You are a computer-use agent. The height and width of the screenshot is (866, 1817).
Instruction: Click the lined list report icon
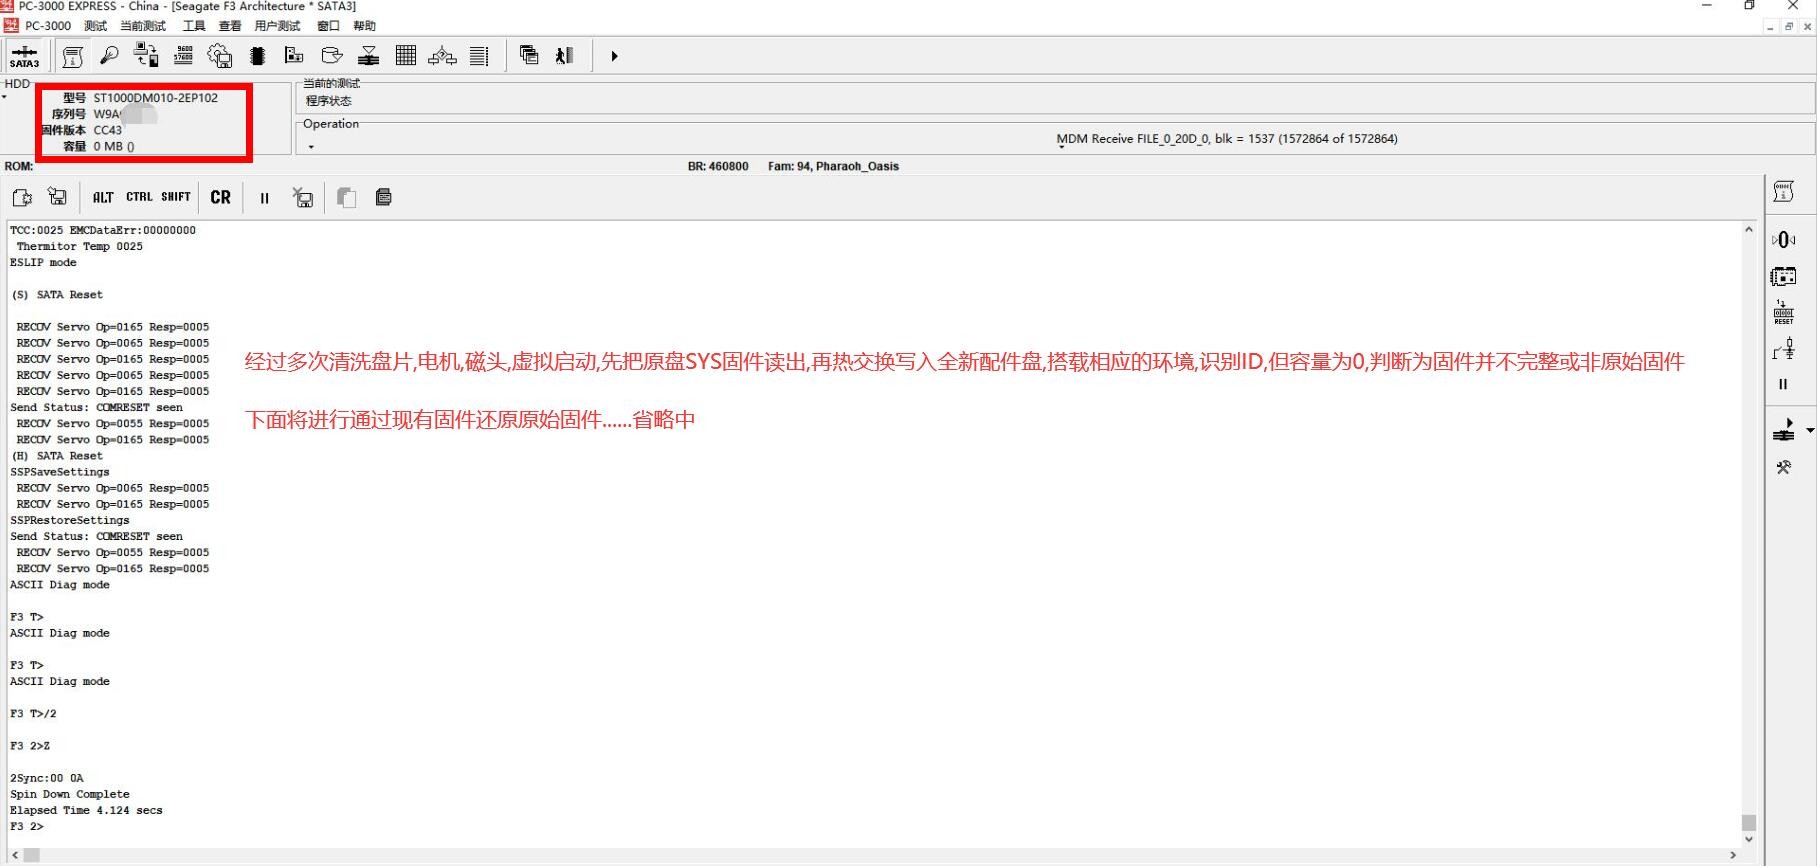(x=479, y=56)
